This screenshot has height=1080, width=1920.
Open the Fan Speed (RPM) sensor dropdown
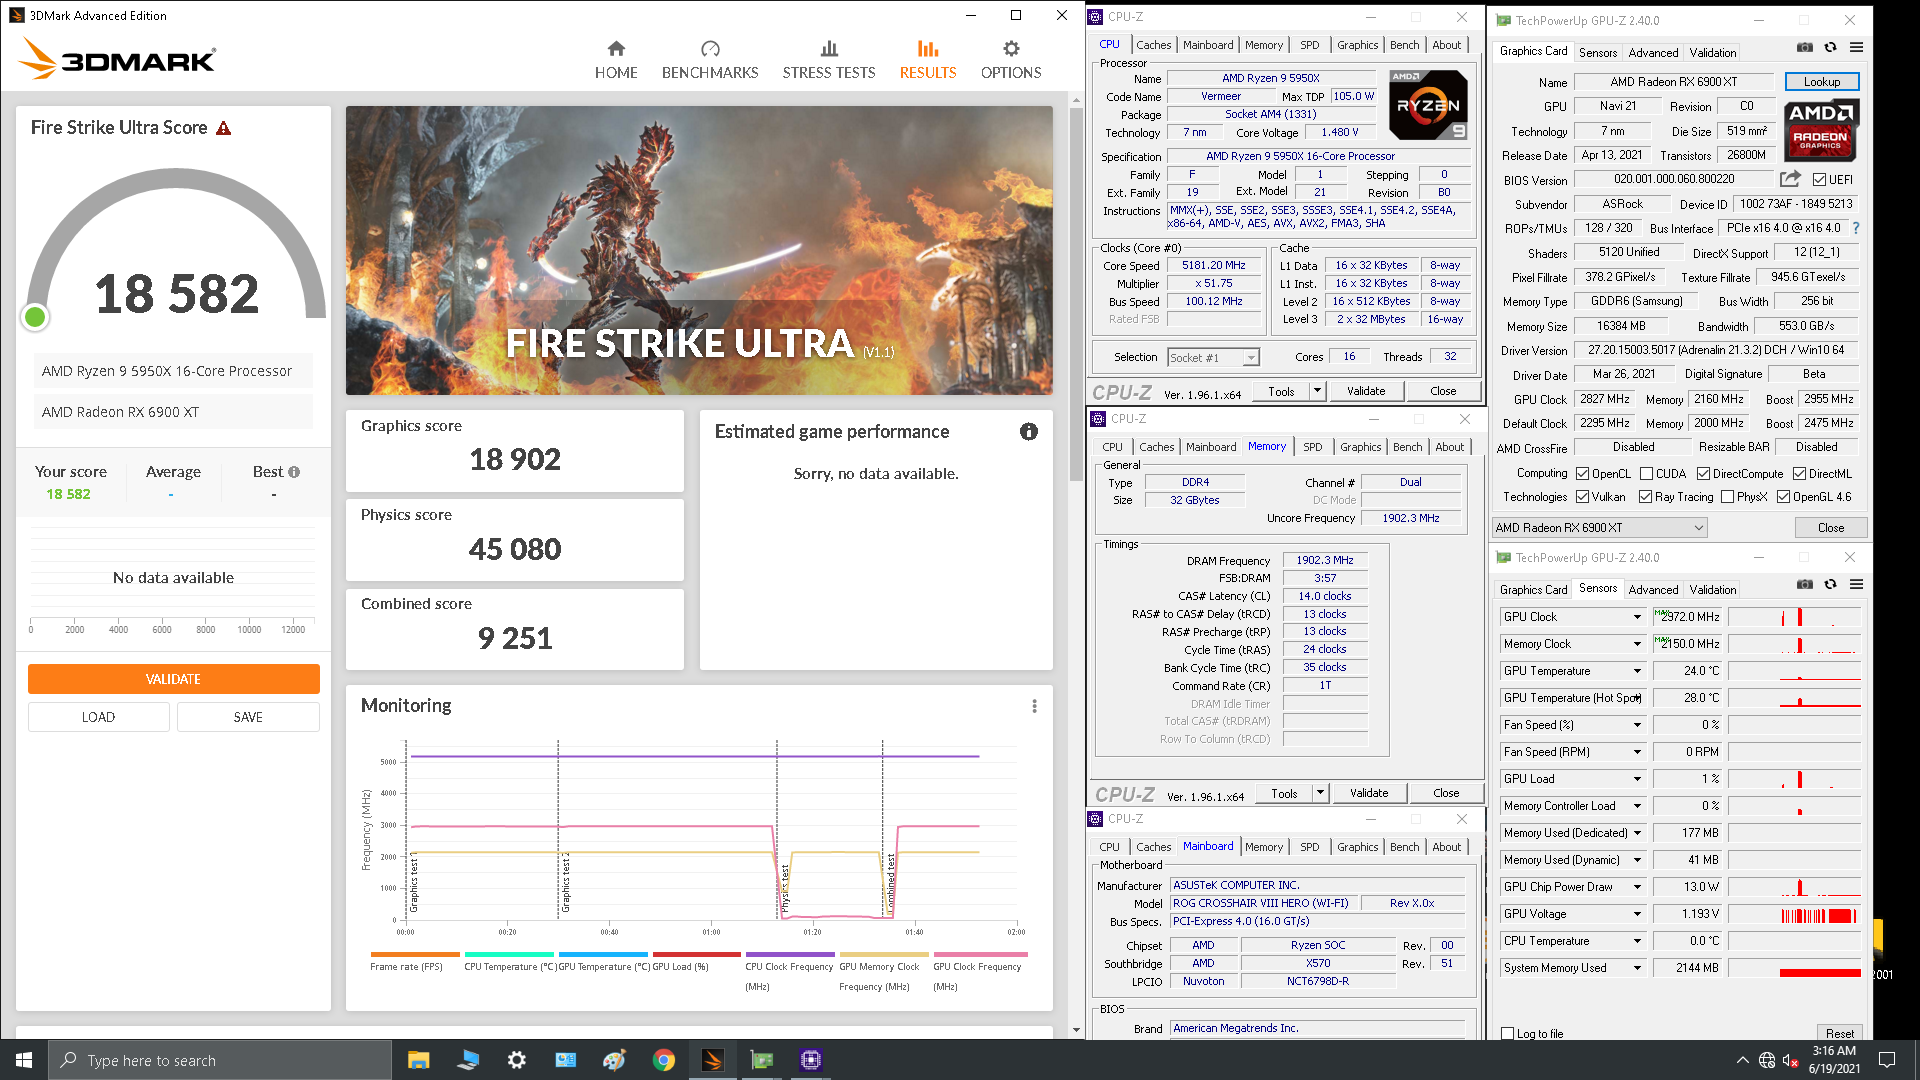pyautogui.click(x=1637, y=752)
